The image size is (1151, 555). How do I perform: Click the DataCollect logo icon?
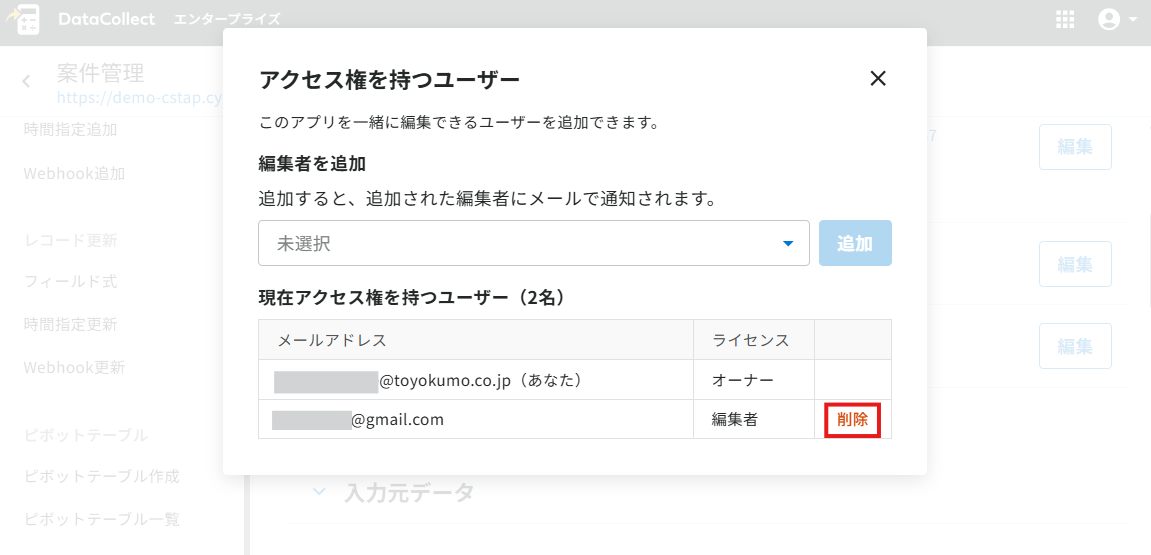(23, 18)
